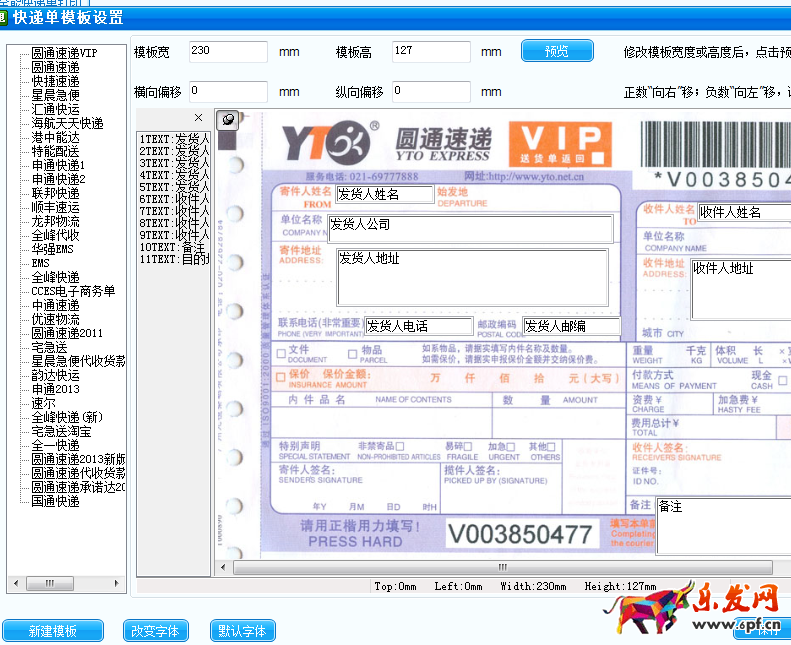Select template 优速物流
Viewport: 791px width, 645px height.
[x=55, y=319]
